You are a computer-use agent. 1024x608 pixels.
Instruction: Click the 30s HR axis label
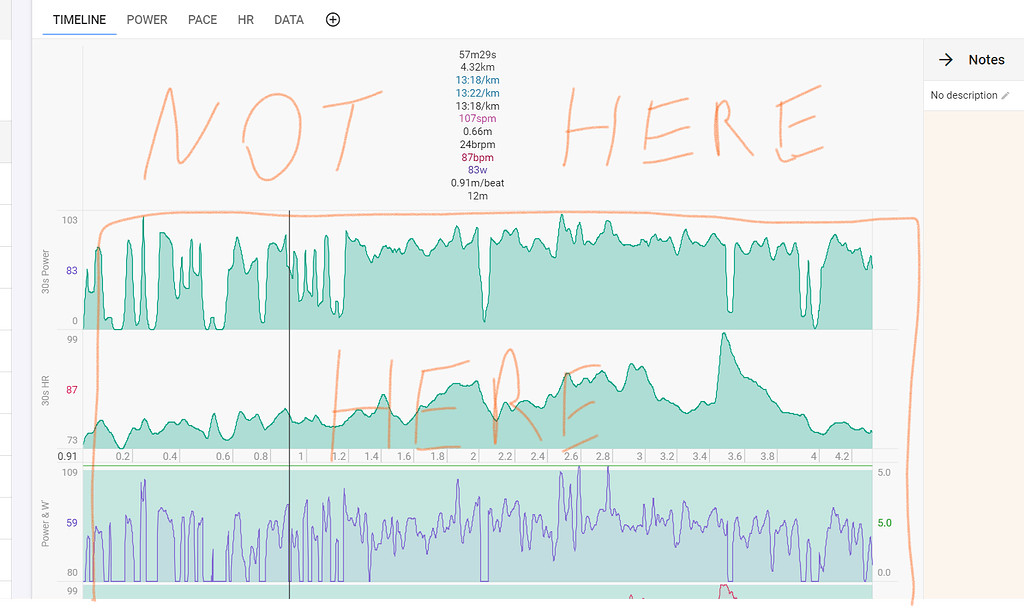pos(46,390)
